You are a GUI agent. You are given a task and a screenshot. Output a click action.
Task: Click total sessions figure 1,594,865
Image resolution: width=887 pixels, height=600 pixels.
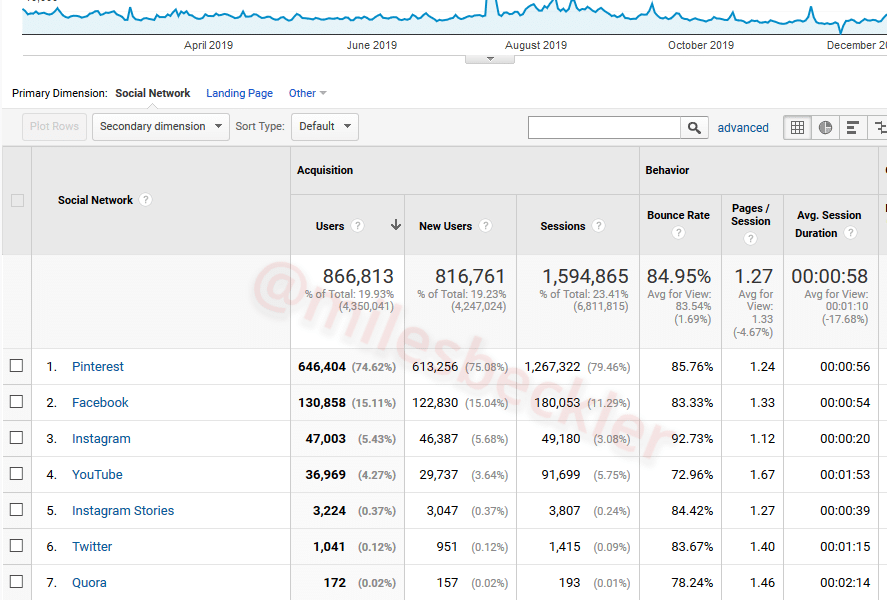[585, 276]
